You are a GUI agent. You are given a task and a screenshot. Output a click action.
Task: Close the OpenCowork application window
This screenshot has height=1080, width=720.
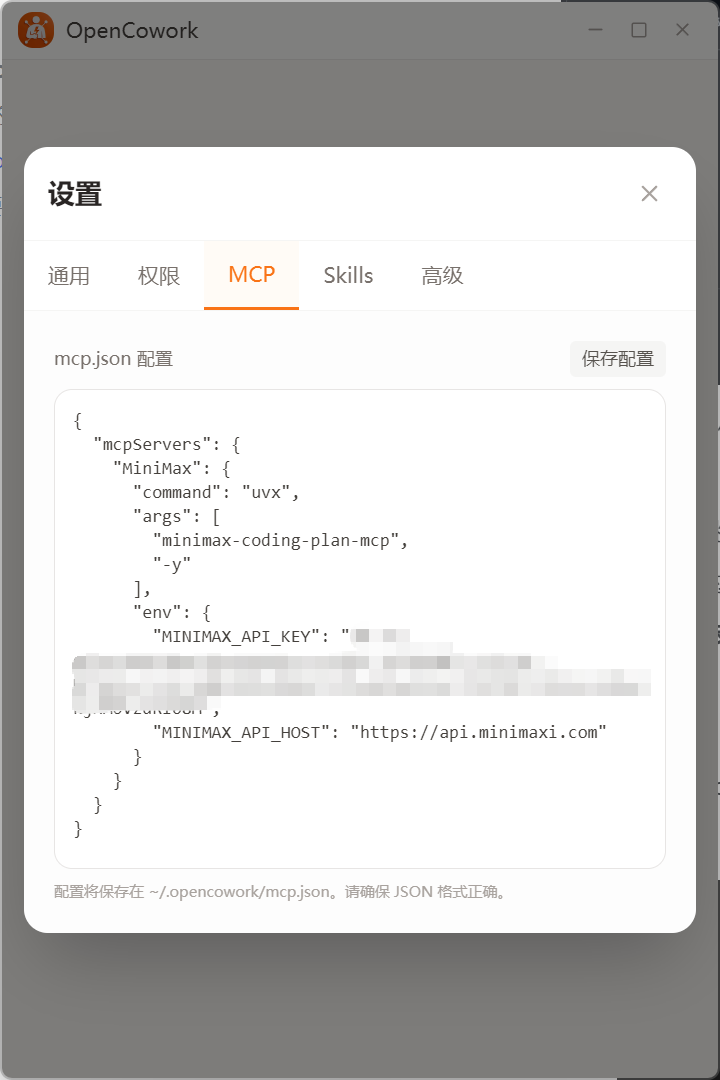(682, 30)
